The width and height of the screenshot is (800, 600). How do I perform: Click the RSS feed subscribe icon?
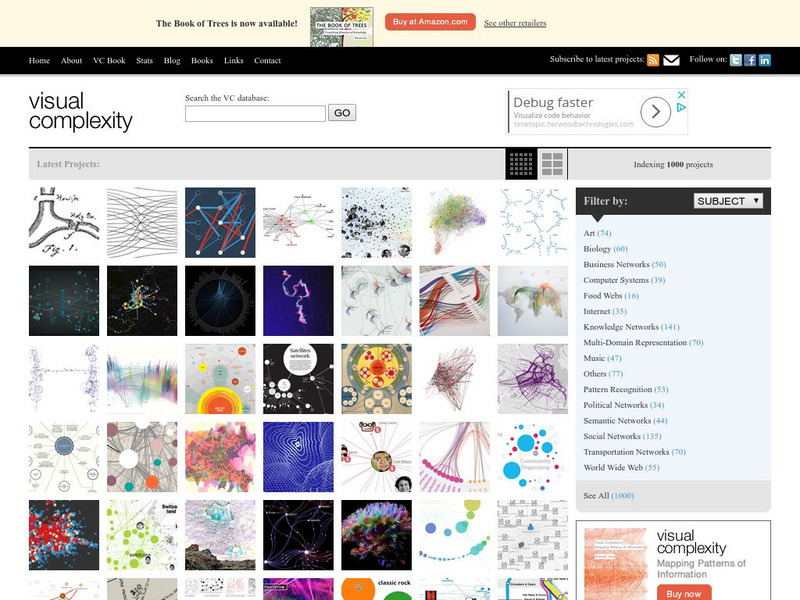pos(653,60)
